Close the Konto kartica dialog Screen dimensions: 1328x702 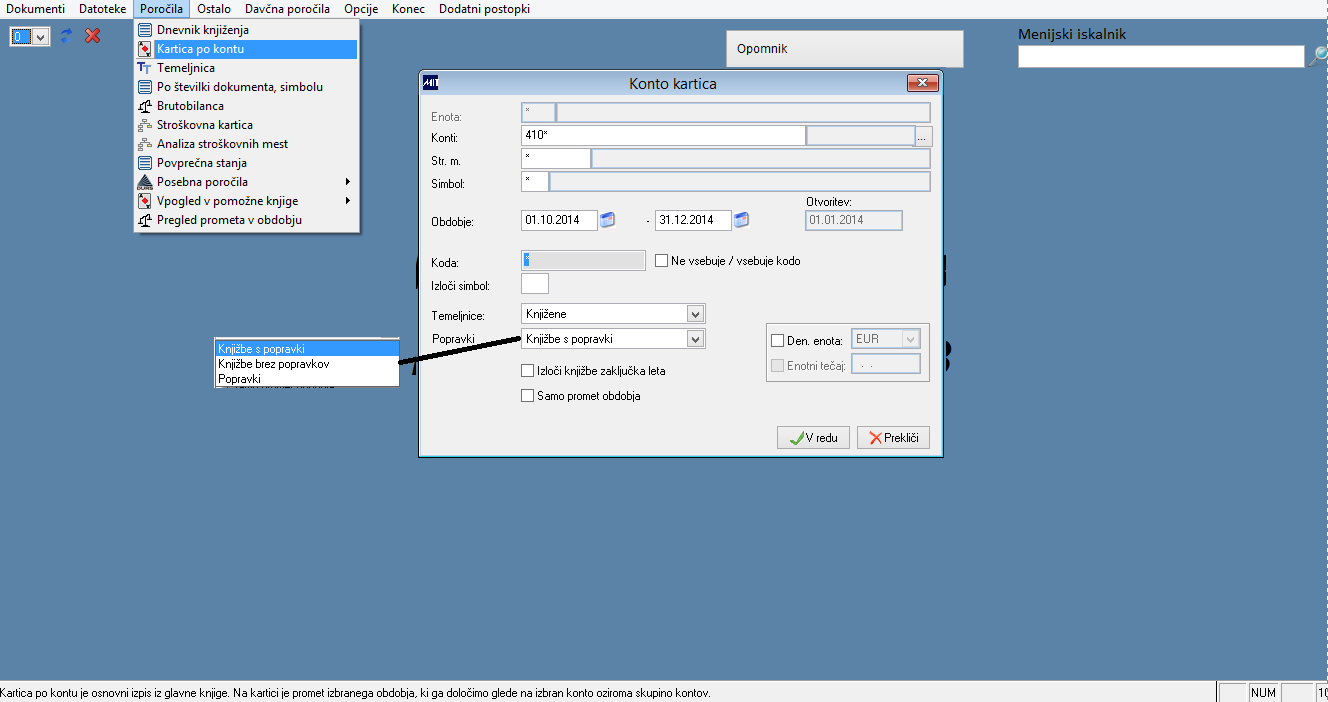(921, 84)
